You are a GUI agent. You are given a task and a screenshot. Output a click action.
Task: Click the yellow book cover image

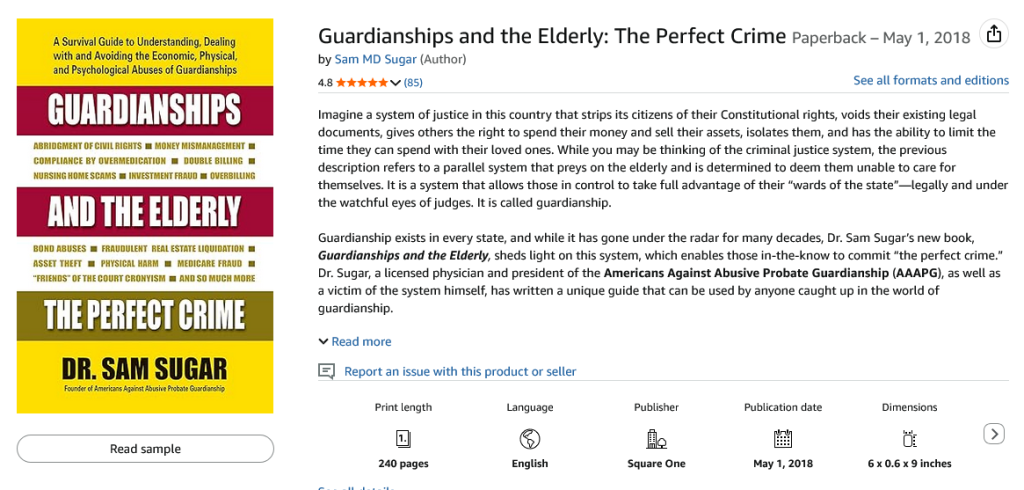coord(145,215)
